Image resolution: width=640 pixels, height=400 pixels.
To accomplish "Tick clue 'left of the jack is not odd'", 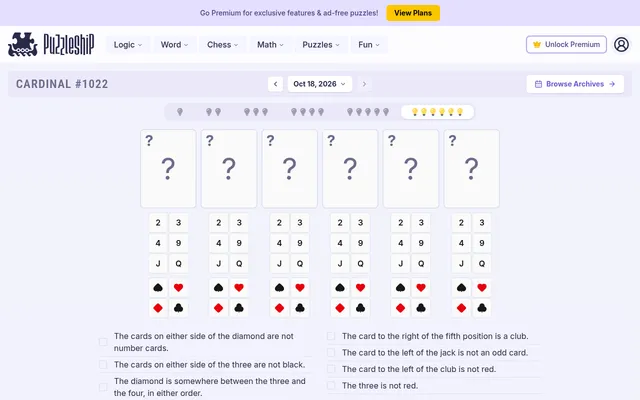I will (x=331, y=352).
